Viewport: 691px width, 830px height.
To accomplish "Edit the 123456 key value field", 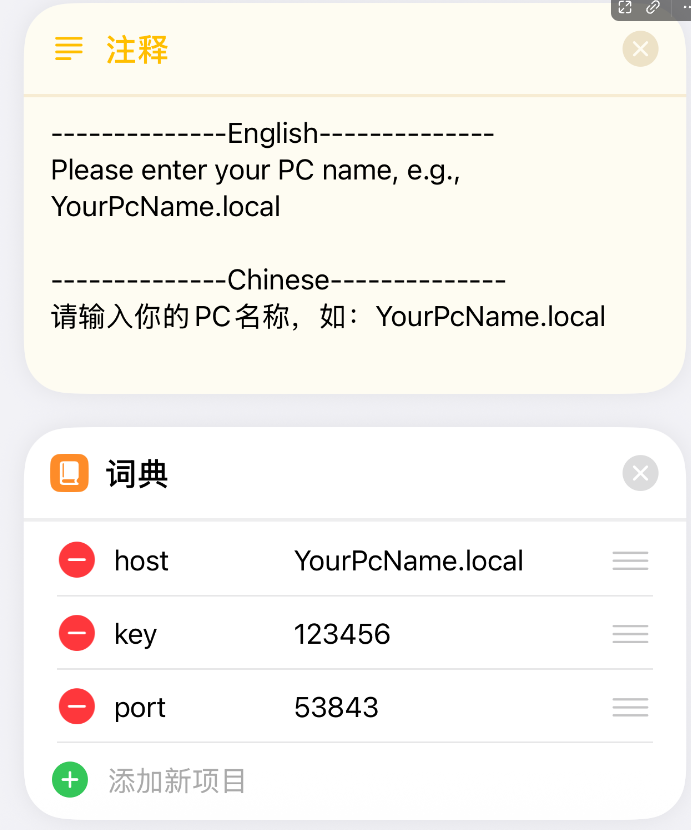I will (x=342, y=633).
